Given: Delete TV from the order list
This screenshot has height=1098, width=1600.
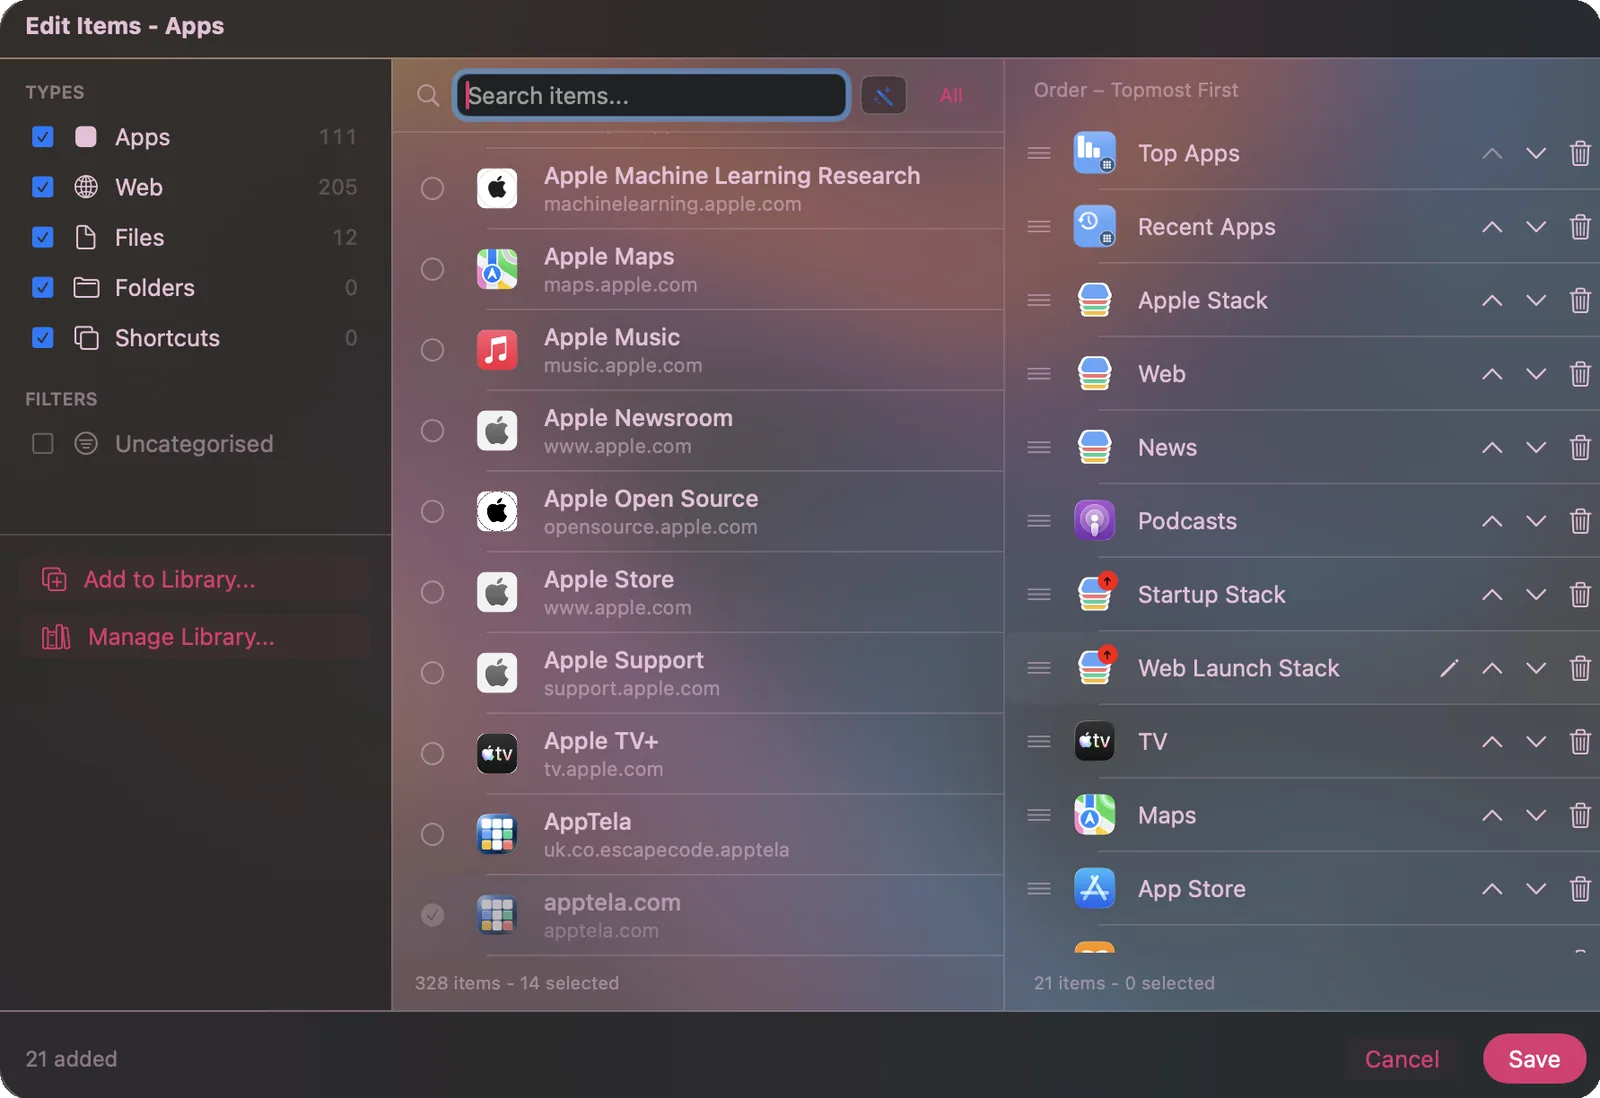Looking at the screenshot, I should 1580,741.
